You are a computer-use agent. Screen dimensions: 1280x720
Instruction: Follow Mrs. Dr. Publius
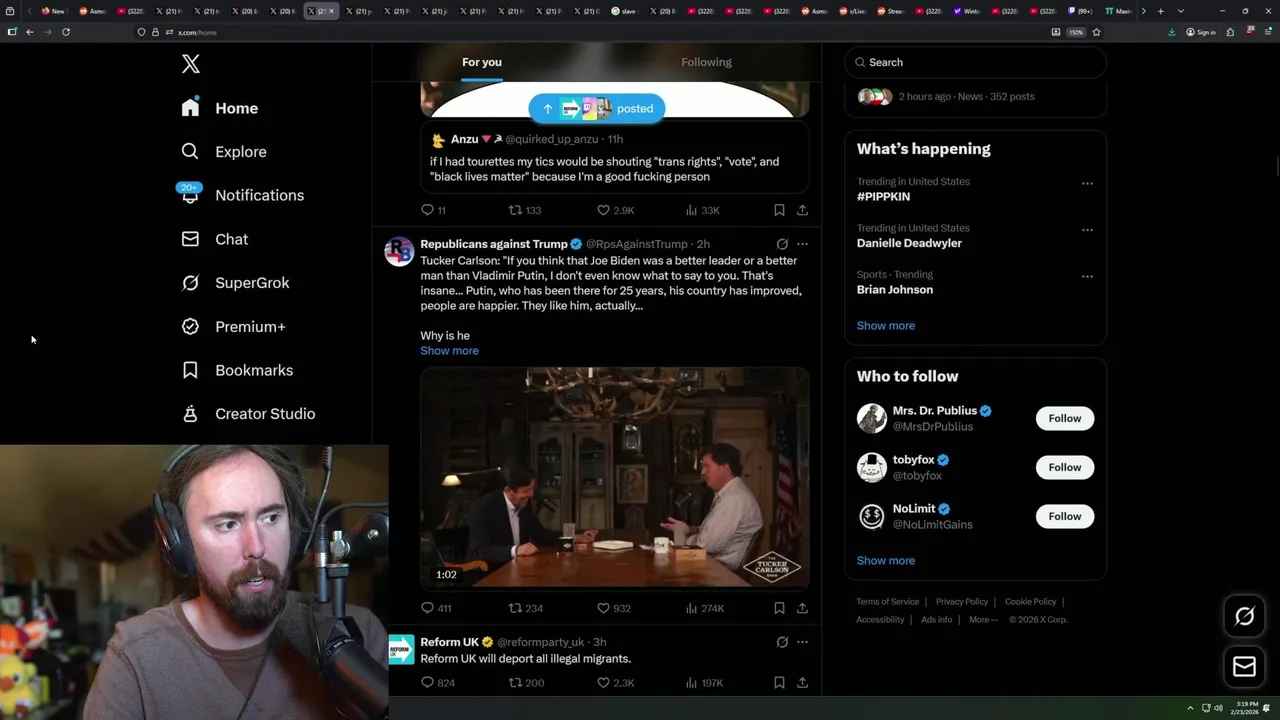tap(1064, 418)
